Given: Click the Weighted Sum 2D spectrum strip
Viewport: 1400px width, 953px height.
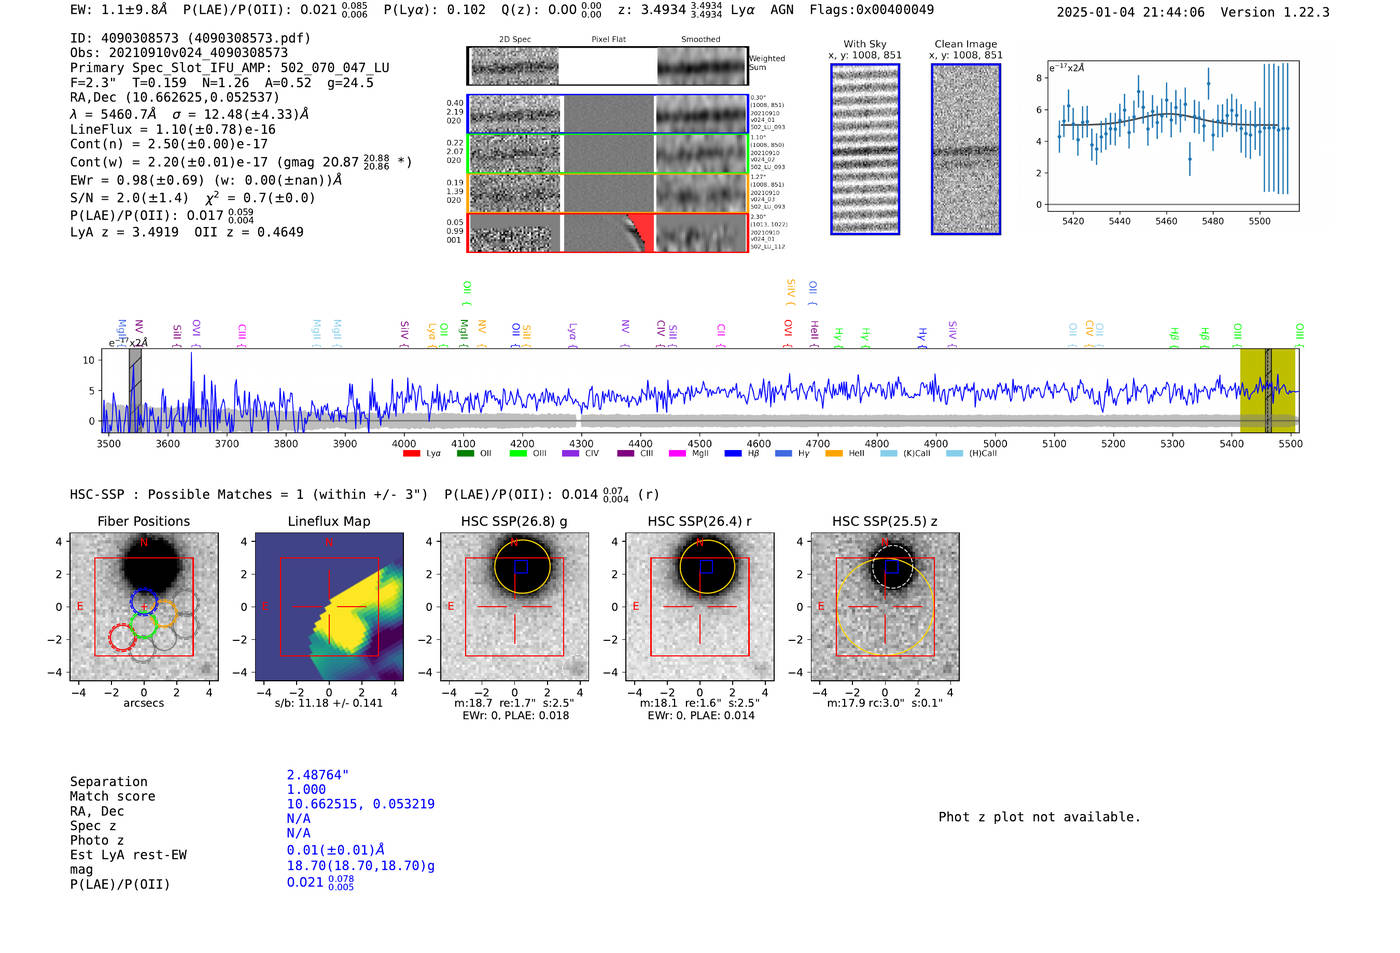Looking at the screenshot, I should (608, 66).
